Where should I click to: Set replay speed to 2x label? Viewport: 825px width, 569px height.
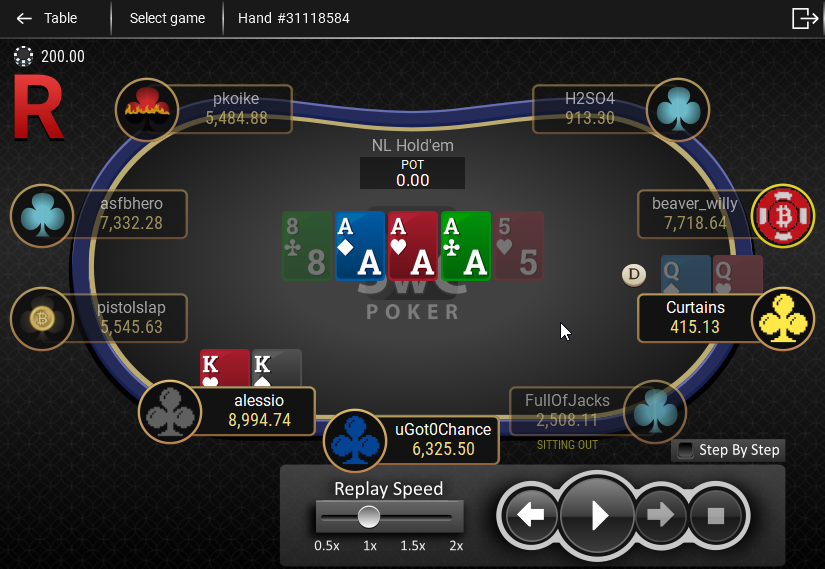click(x=456, y=546)
